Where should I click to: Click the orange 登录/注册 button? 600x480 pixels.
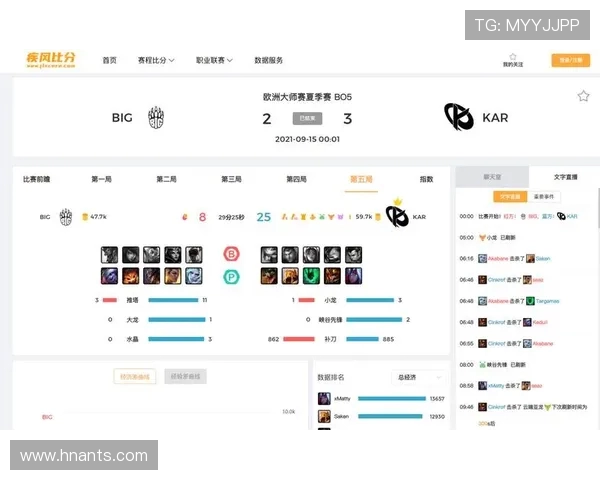pyautogui.click(x=571, y=60)
